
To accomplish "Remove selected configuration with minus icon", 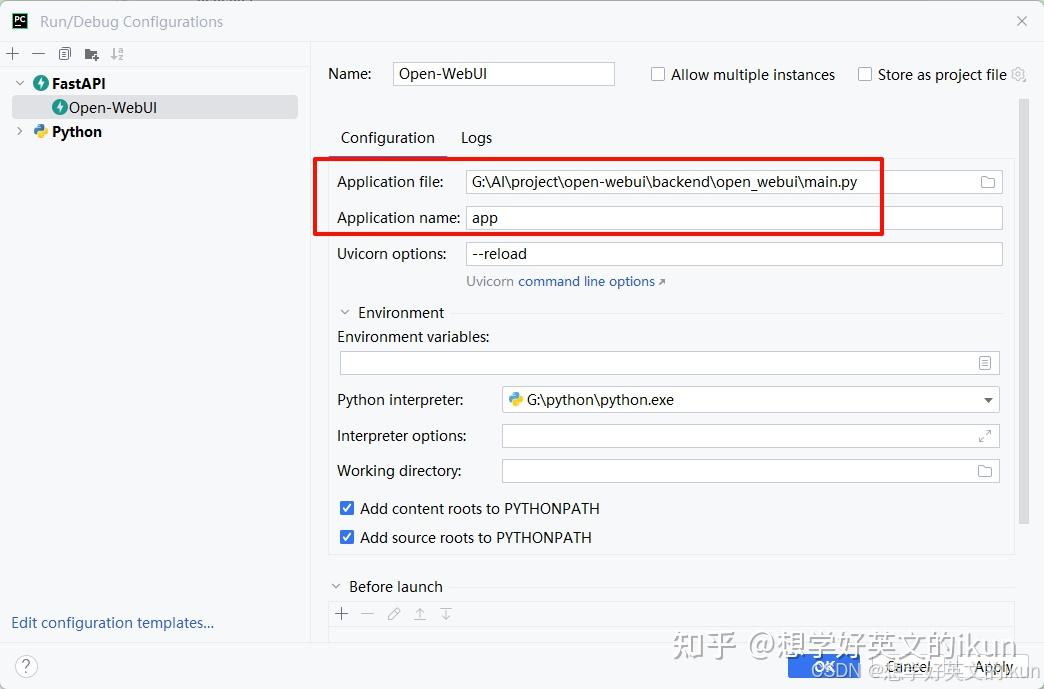I will (39, 54).
